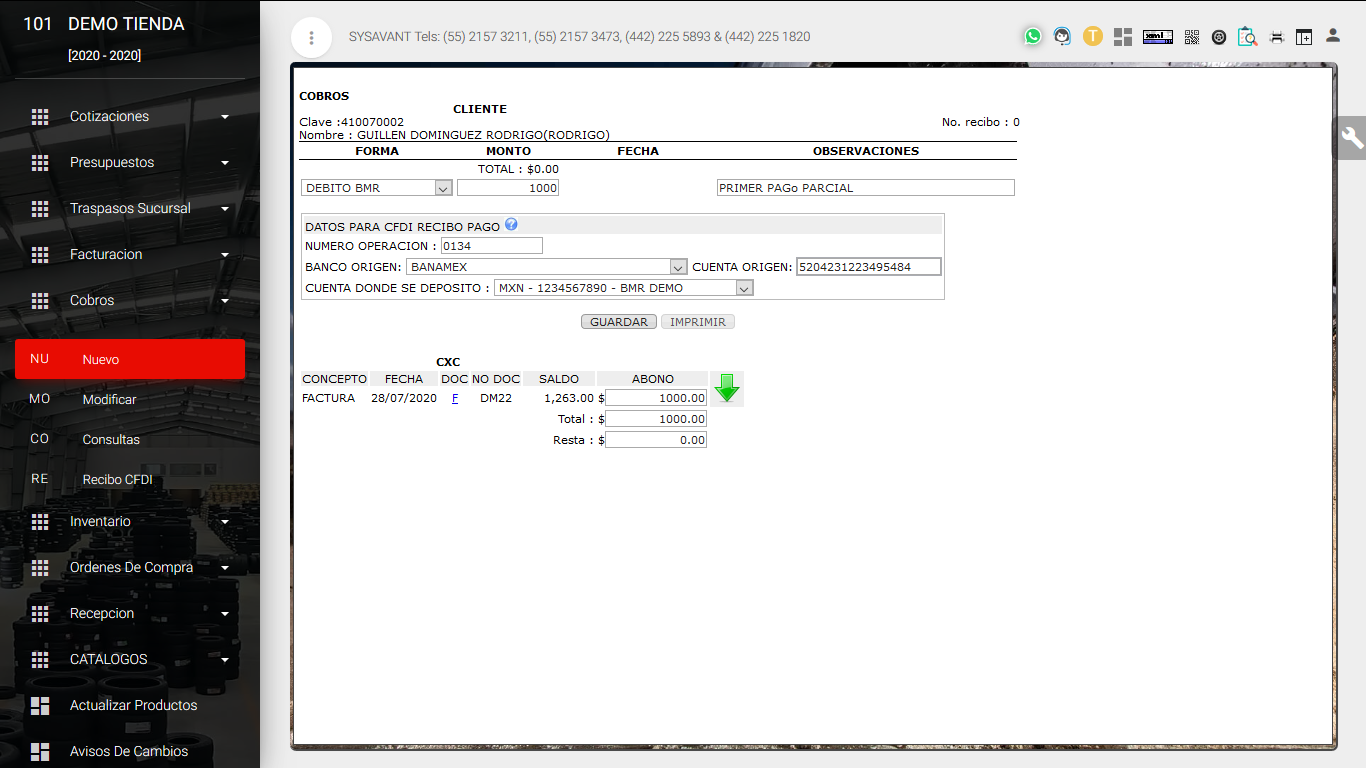Click the blue help icon beside CFDI title
Screen dimensions: 1366x768
511,225
